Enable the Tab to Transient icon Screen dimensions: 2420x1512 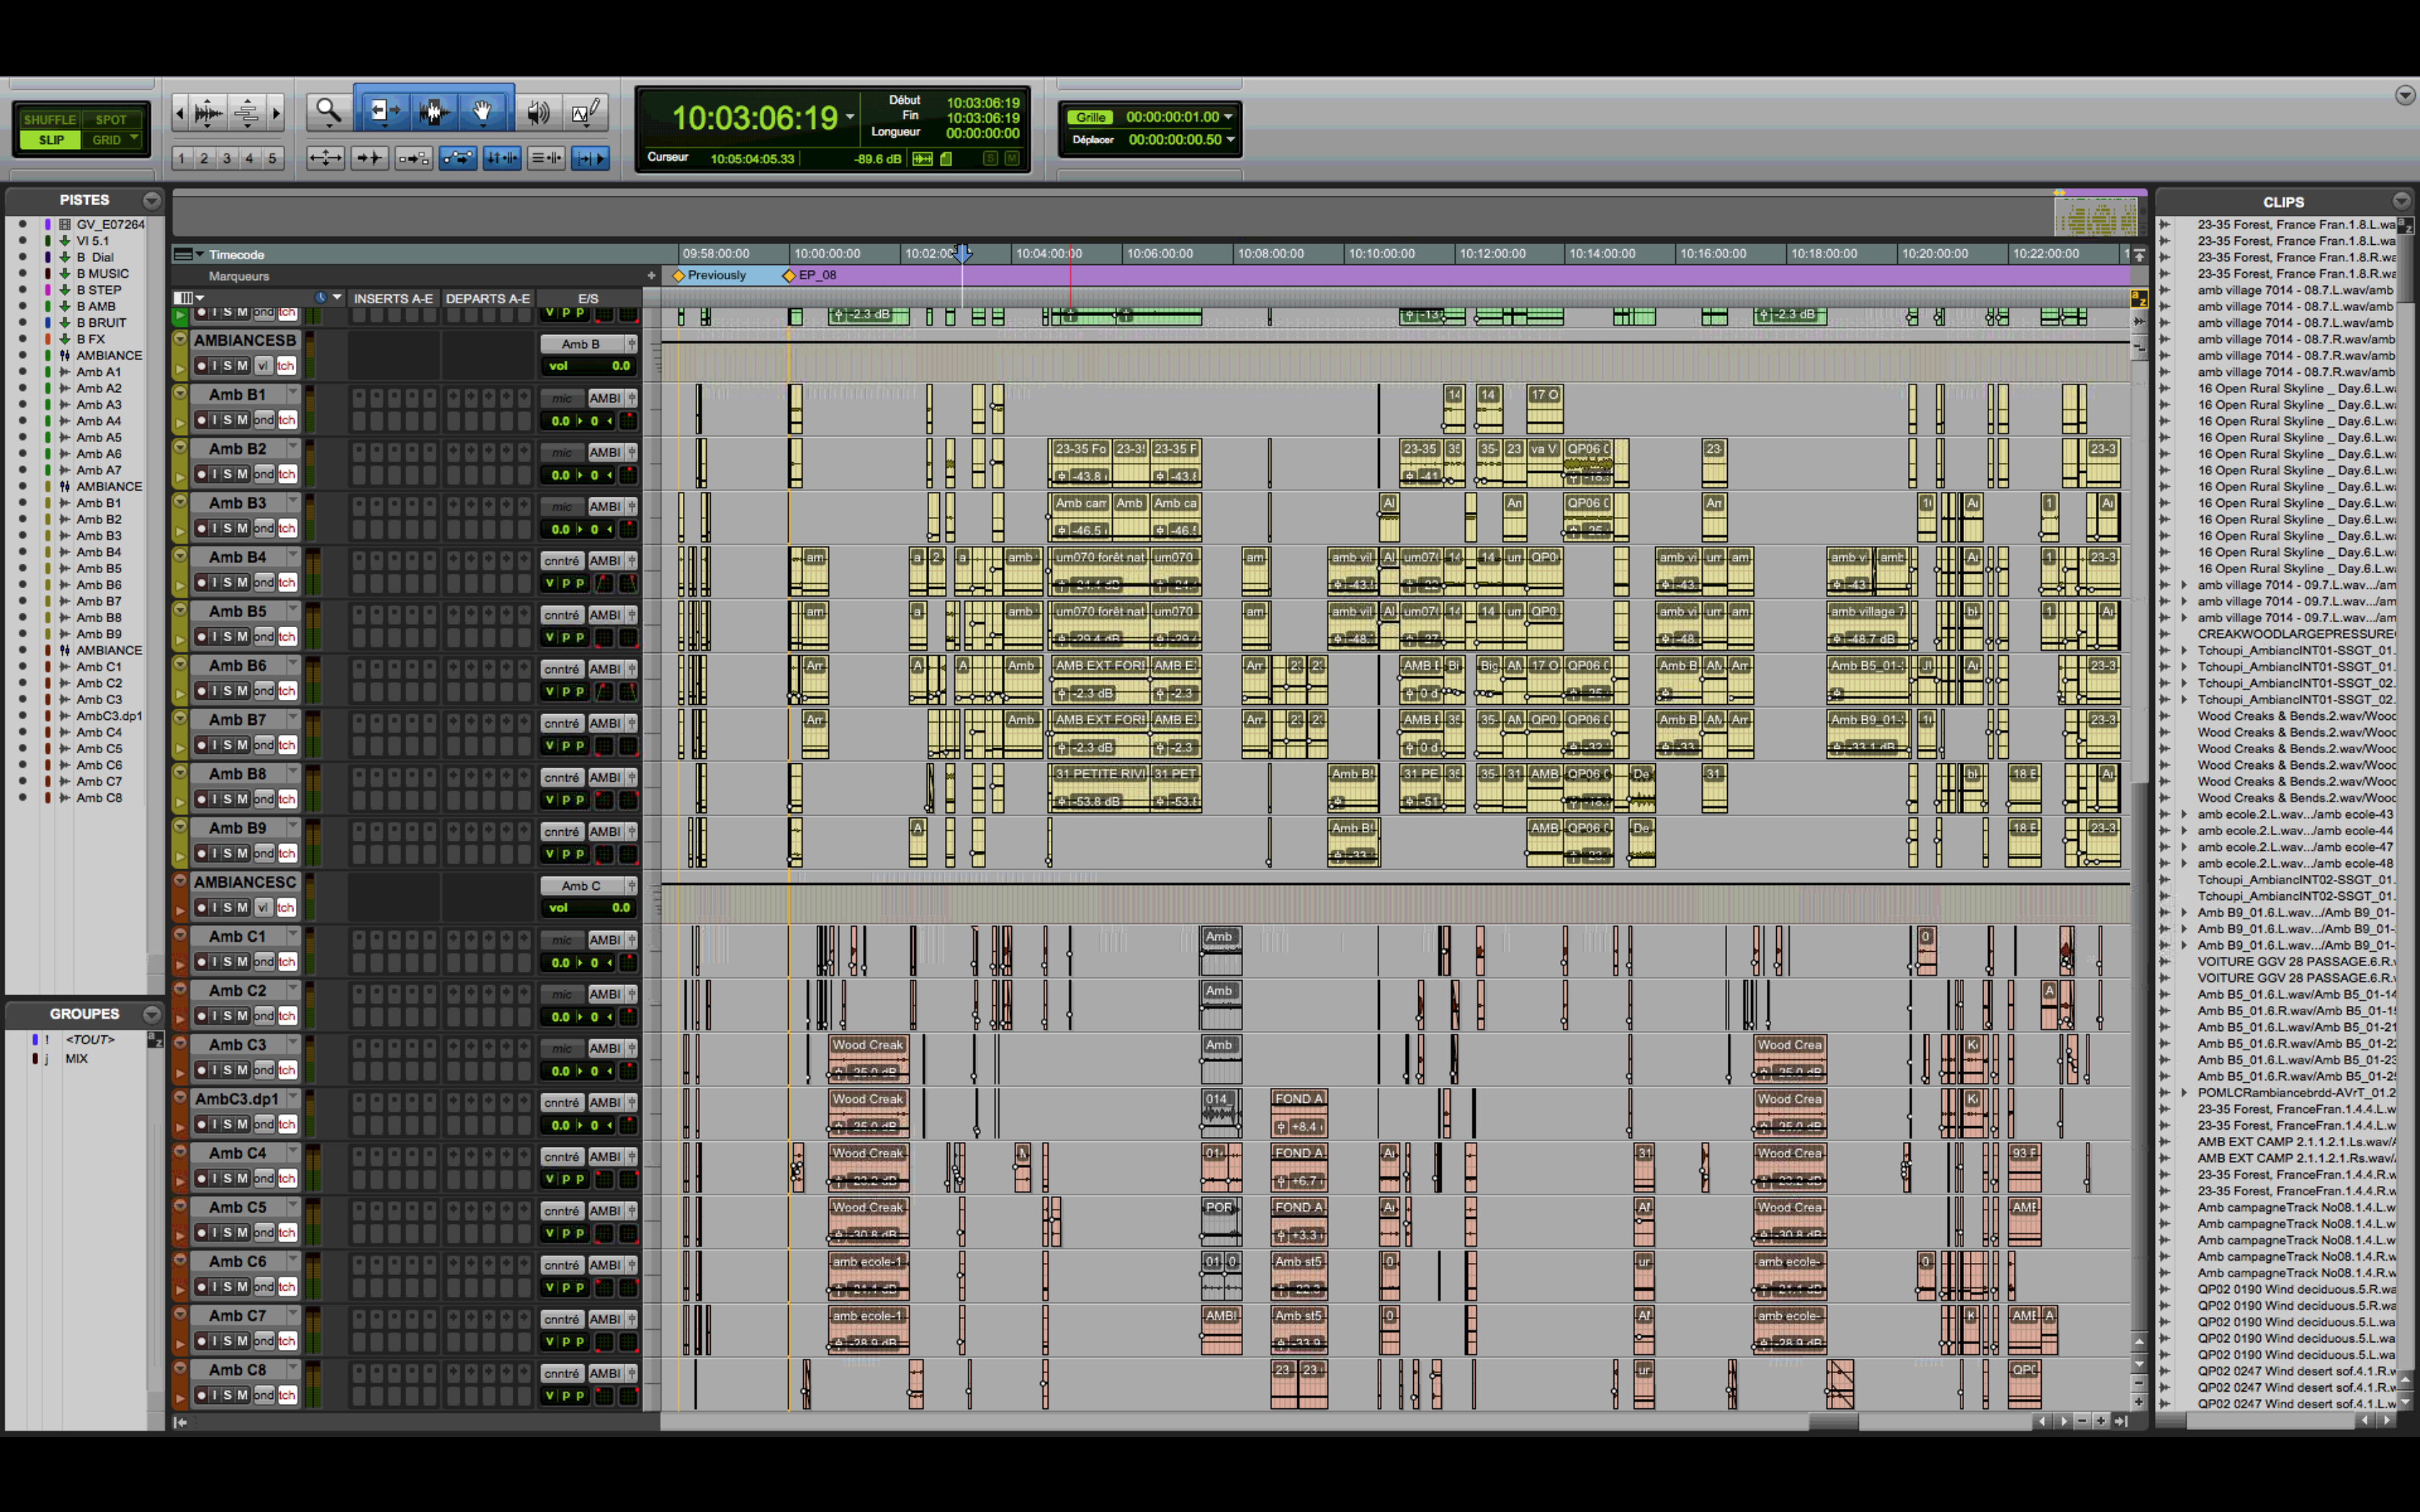pyautogui.click(x=369, y=158)
